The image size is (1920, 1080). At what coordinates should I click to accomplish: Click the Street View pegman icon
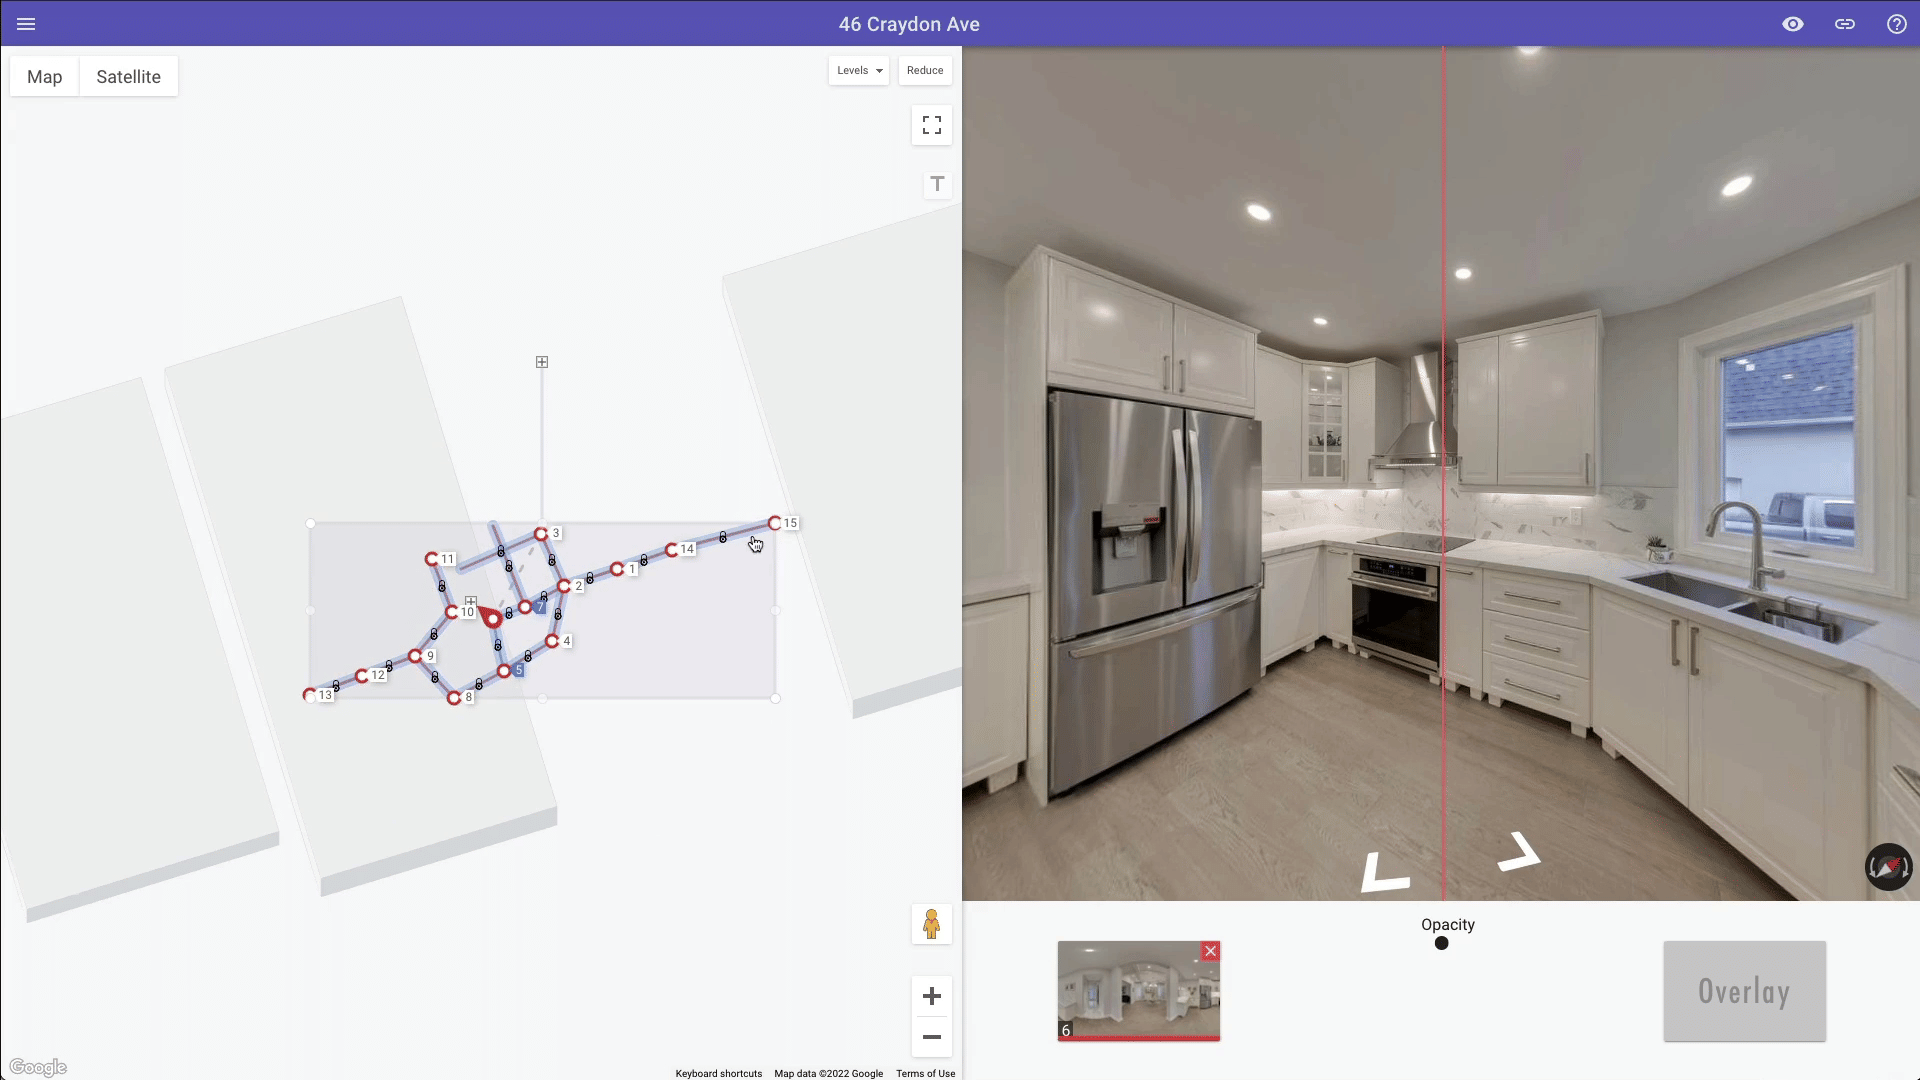(931, 924)
